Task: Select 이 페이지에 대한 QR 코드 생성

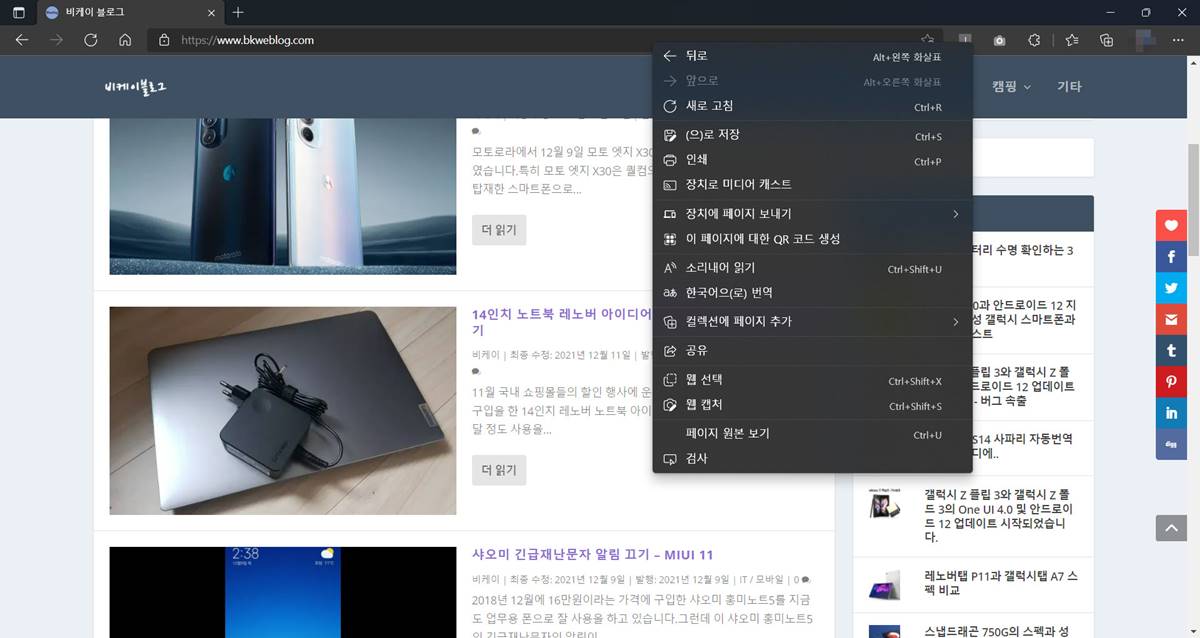Action: click(x=762, y=239)
